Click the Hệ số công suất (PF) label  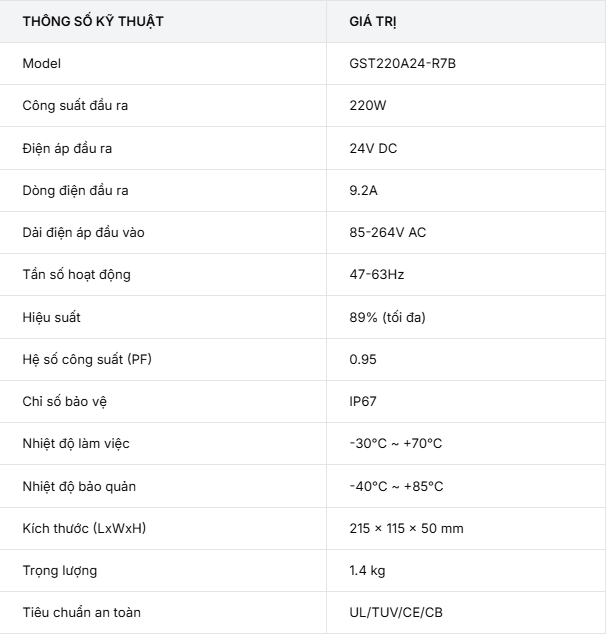[87, 359]
